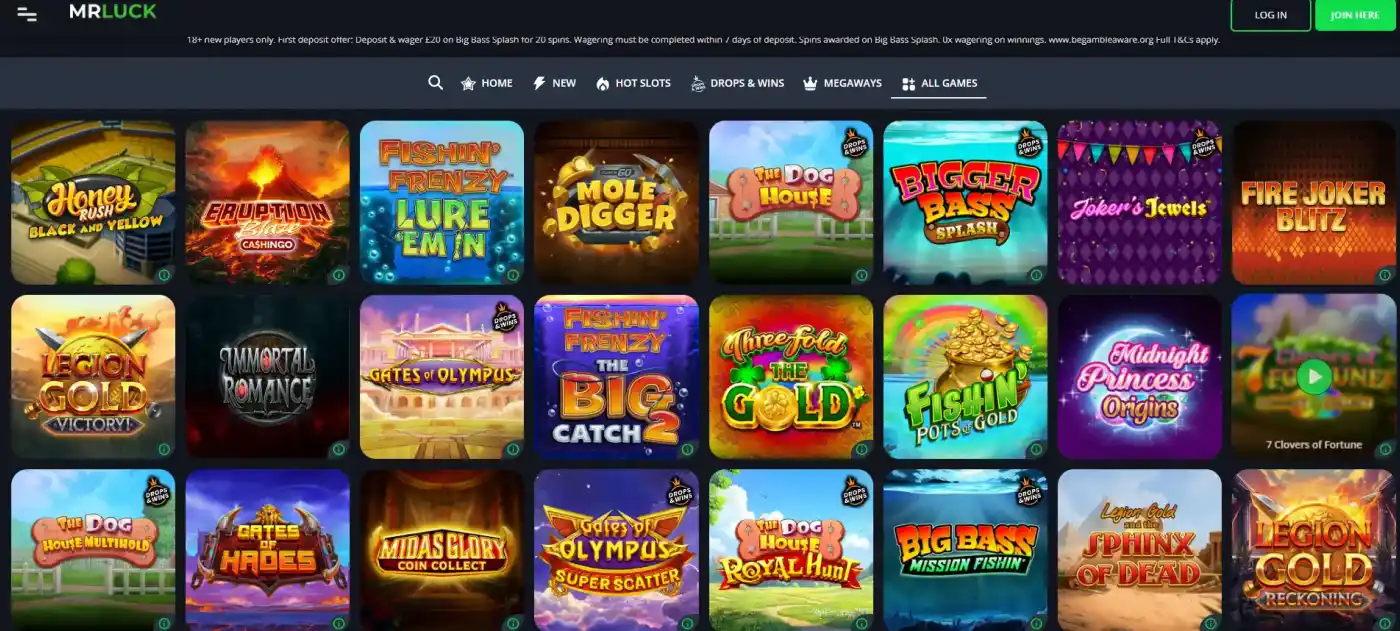The image size is (1400, 631).
Task: Click the Log In button
Action: pos(1270,15)
